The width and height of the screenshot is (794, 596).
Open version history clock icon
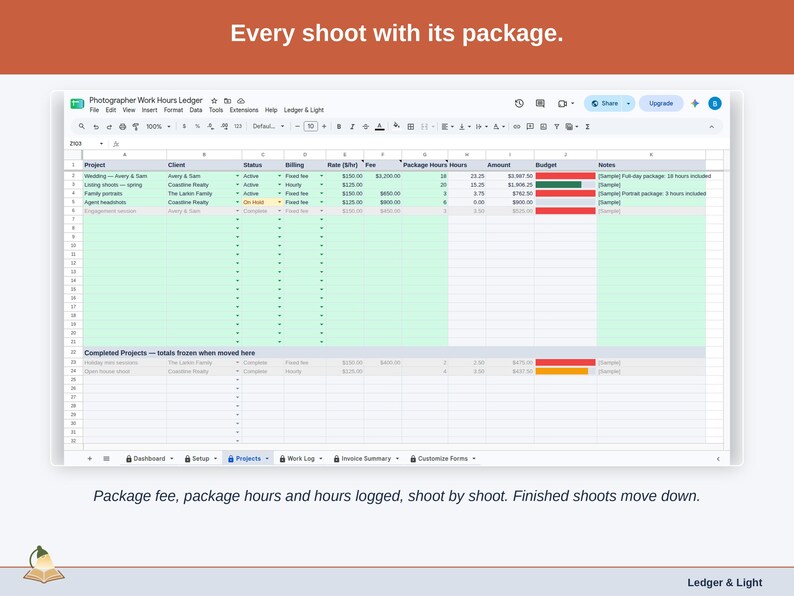(x=519, y=103)
